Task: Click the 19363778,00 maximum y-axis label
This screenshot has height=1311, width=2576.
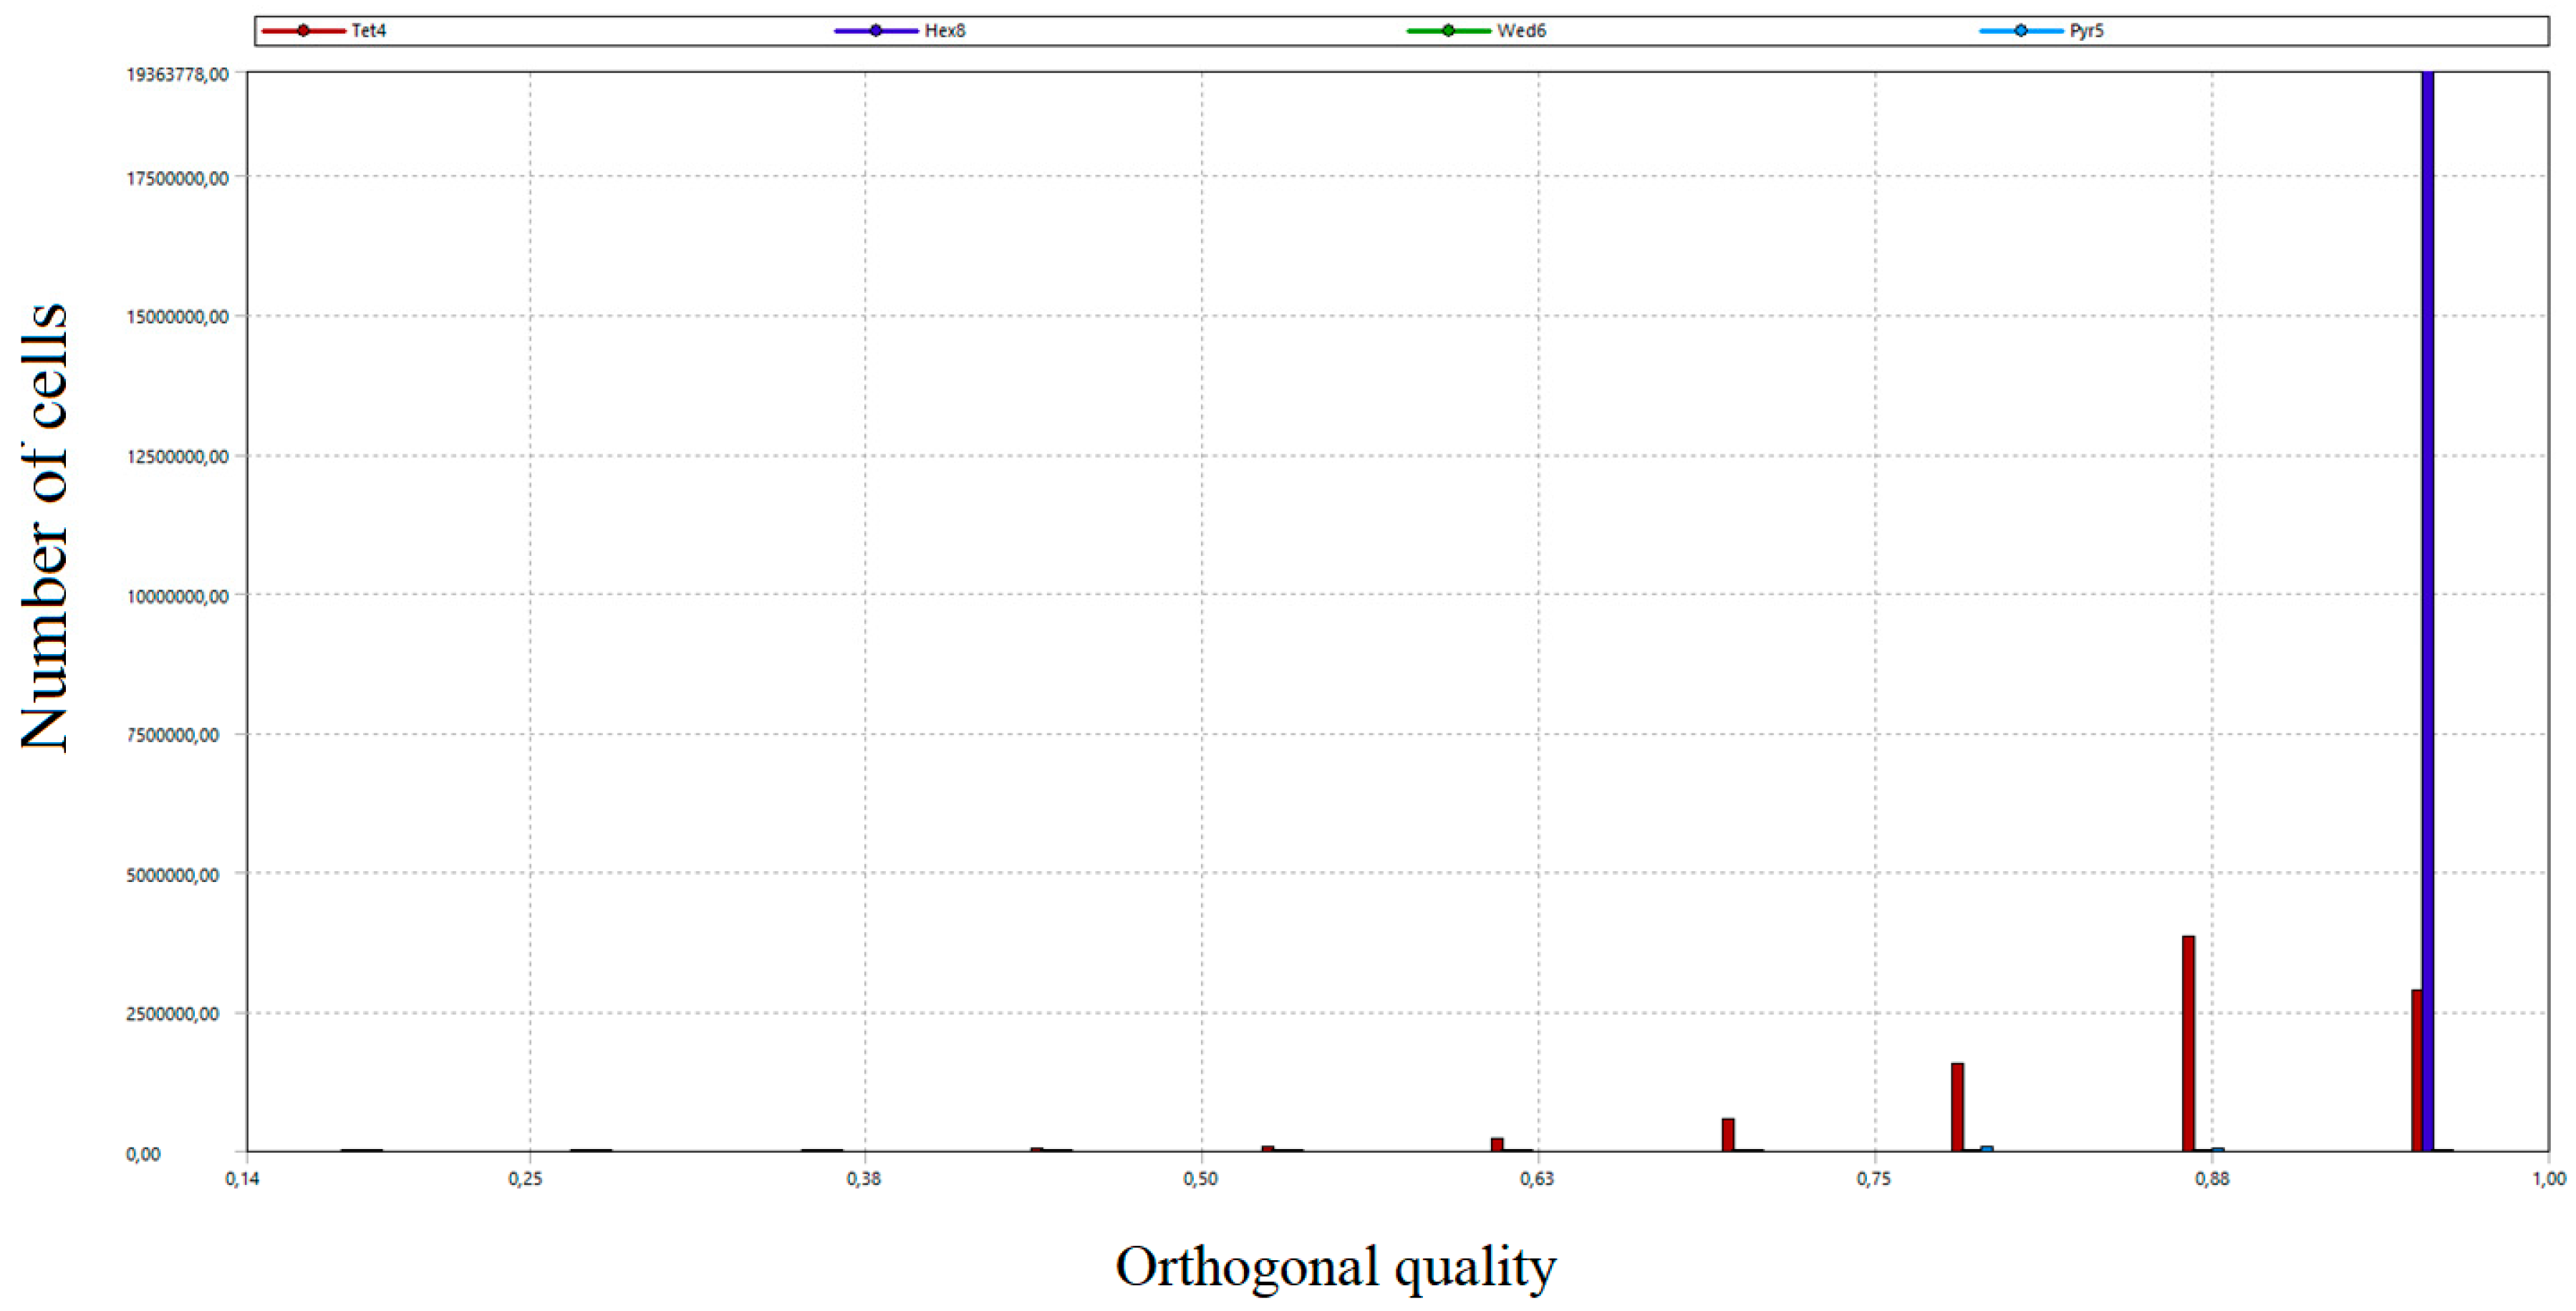Action: (177, 74)
